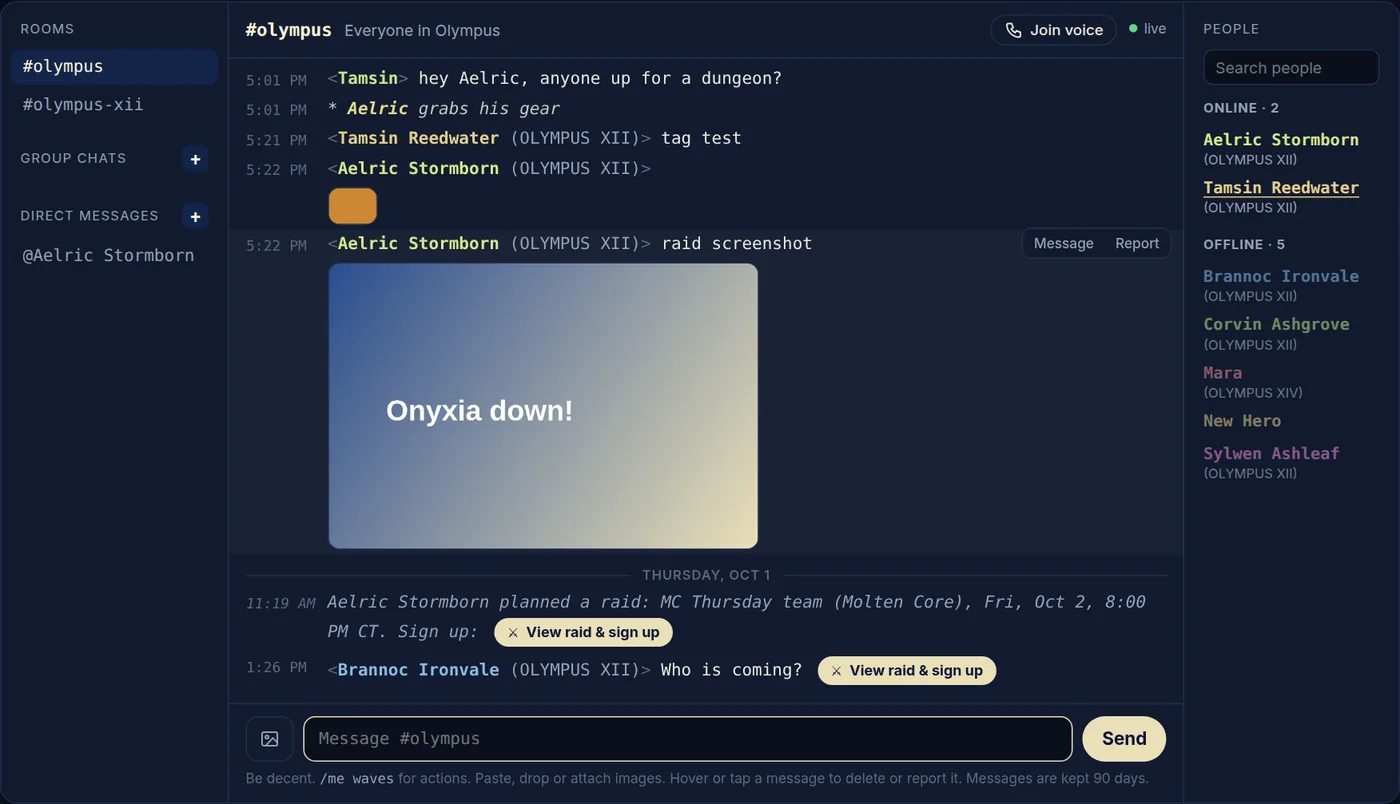Click the "OFFLINE · 5" section heading
The width and height of the screenshot is (1400, 804).
point(1244,244)
